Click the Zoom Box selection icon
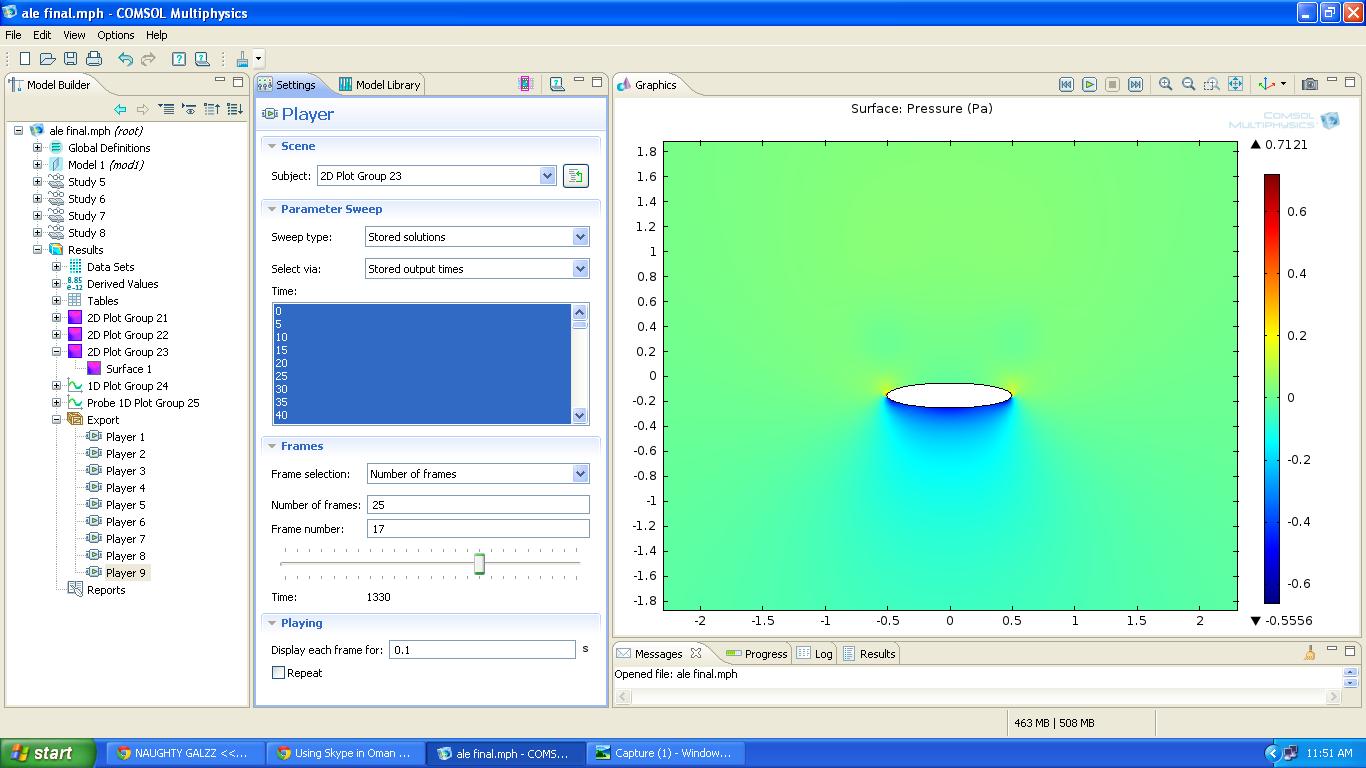Viewport: 1366px width, 768px height. coord(1211,85)
